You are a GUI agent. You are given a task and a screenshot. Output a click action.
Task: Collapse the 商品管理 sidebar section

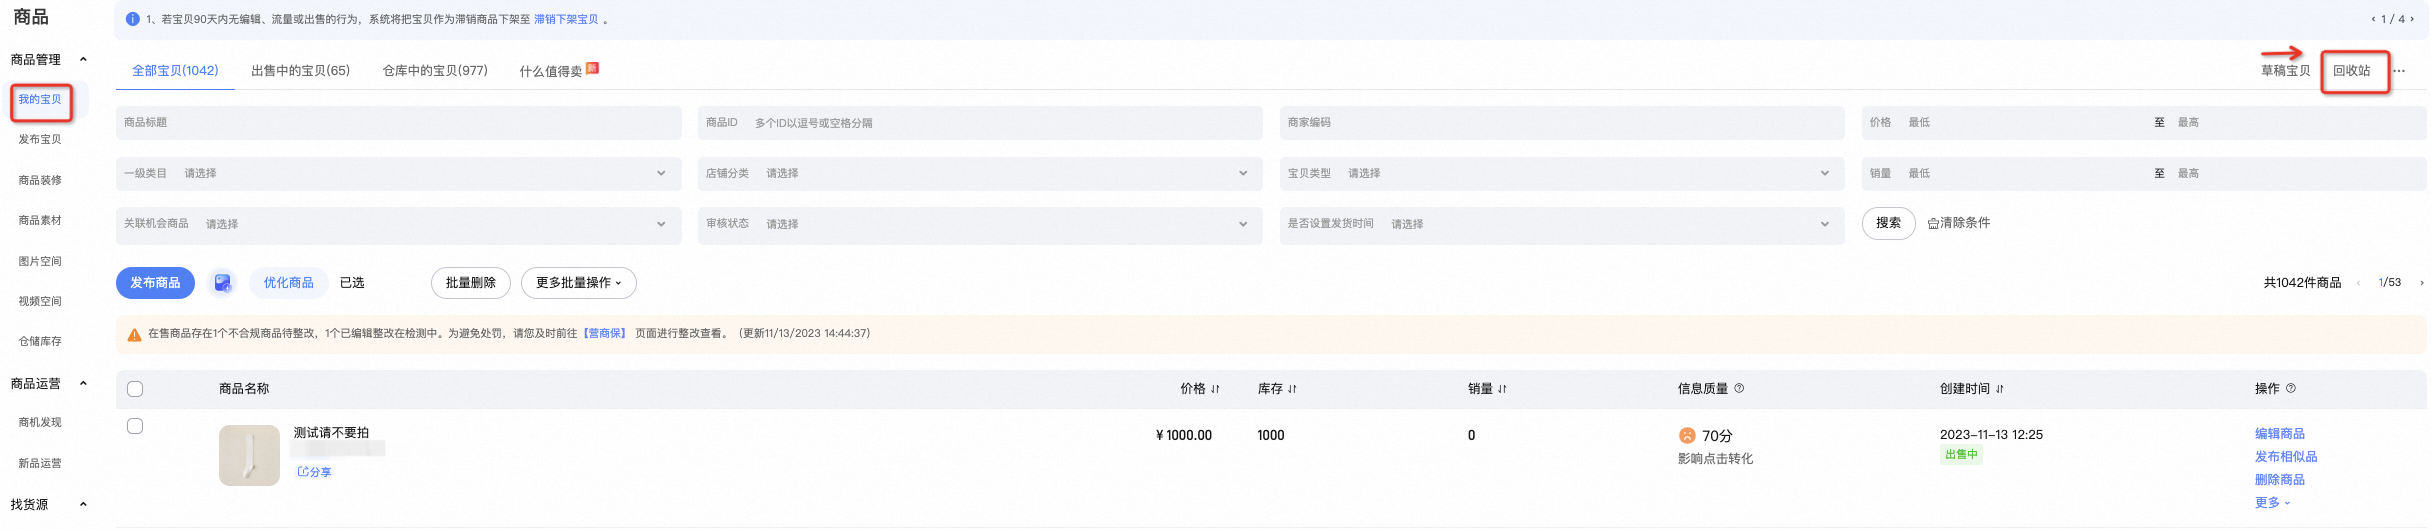coord(83,59)
